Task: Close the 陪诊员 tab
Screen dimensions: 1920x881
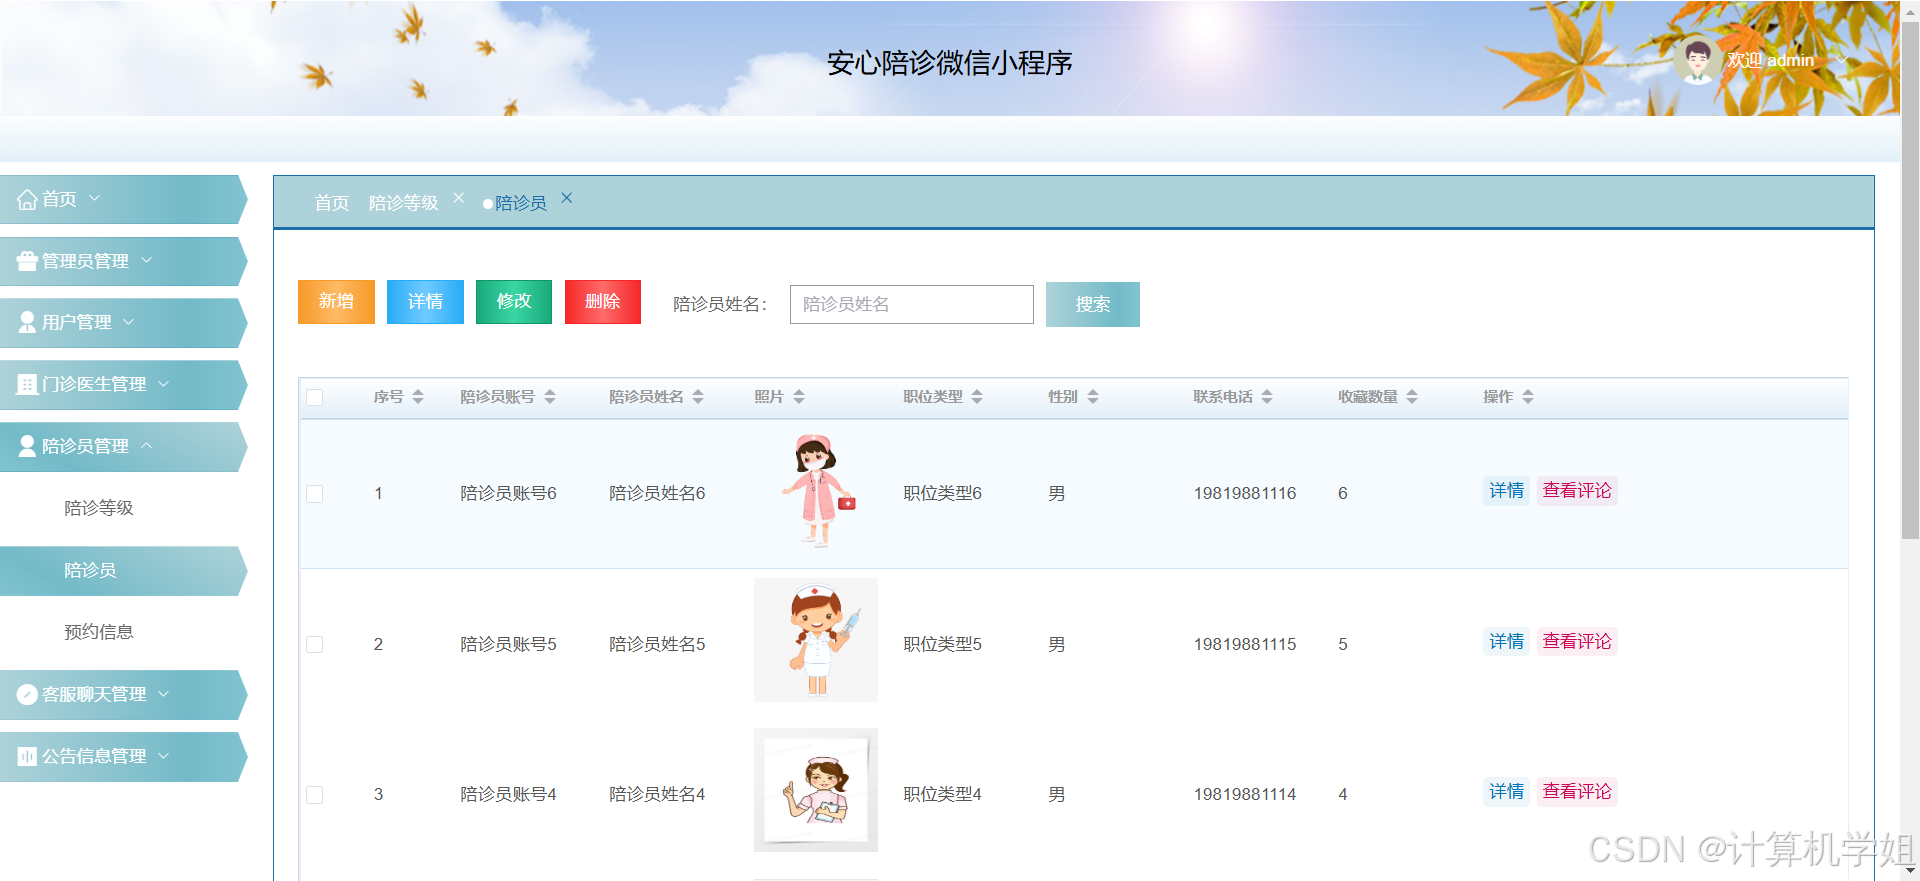Action: (x=566, y=198)
